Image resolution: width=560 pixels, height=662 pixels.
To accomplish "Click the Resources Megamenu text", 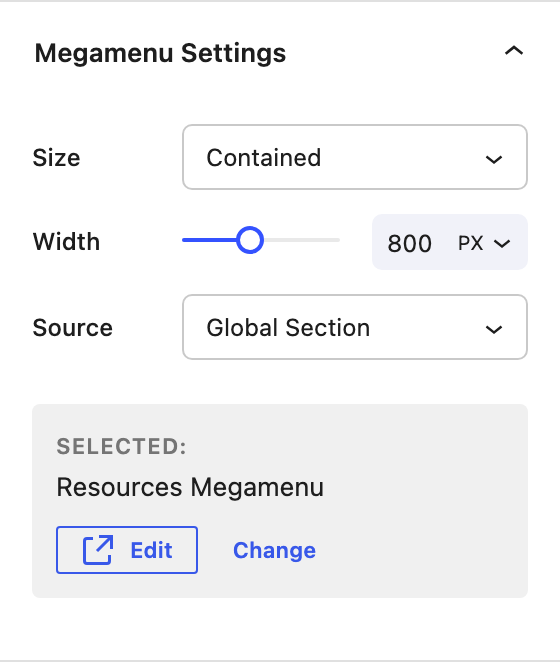I will point(190,487).
